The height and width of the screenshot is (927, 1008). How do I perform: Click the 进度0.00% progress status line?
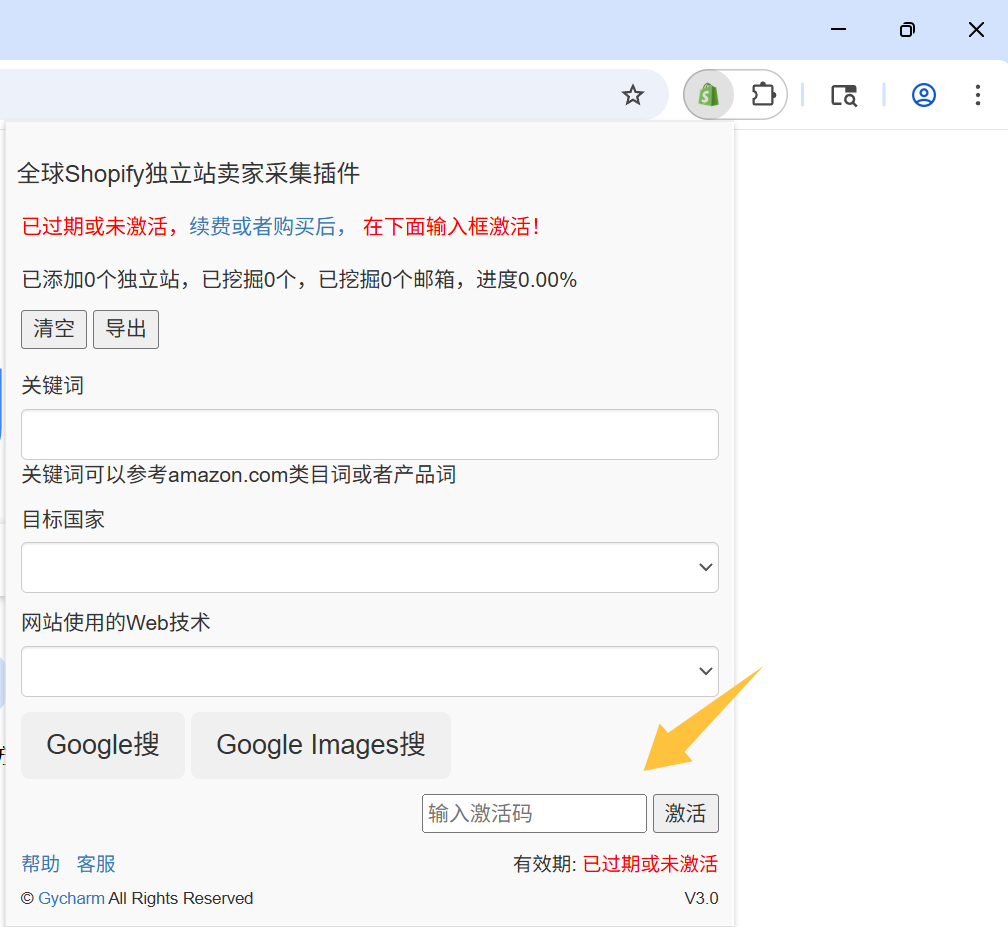pyautogui.click(x=300, y=280)
